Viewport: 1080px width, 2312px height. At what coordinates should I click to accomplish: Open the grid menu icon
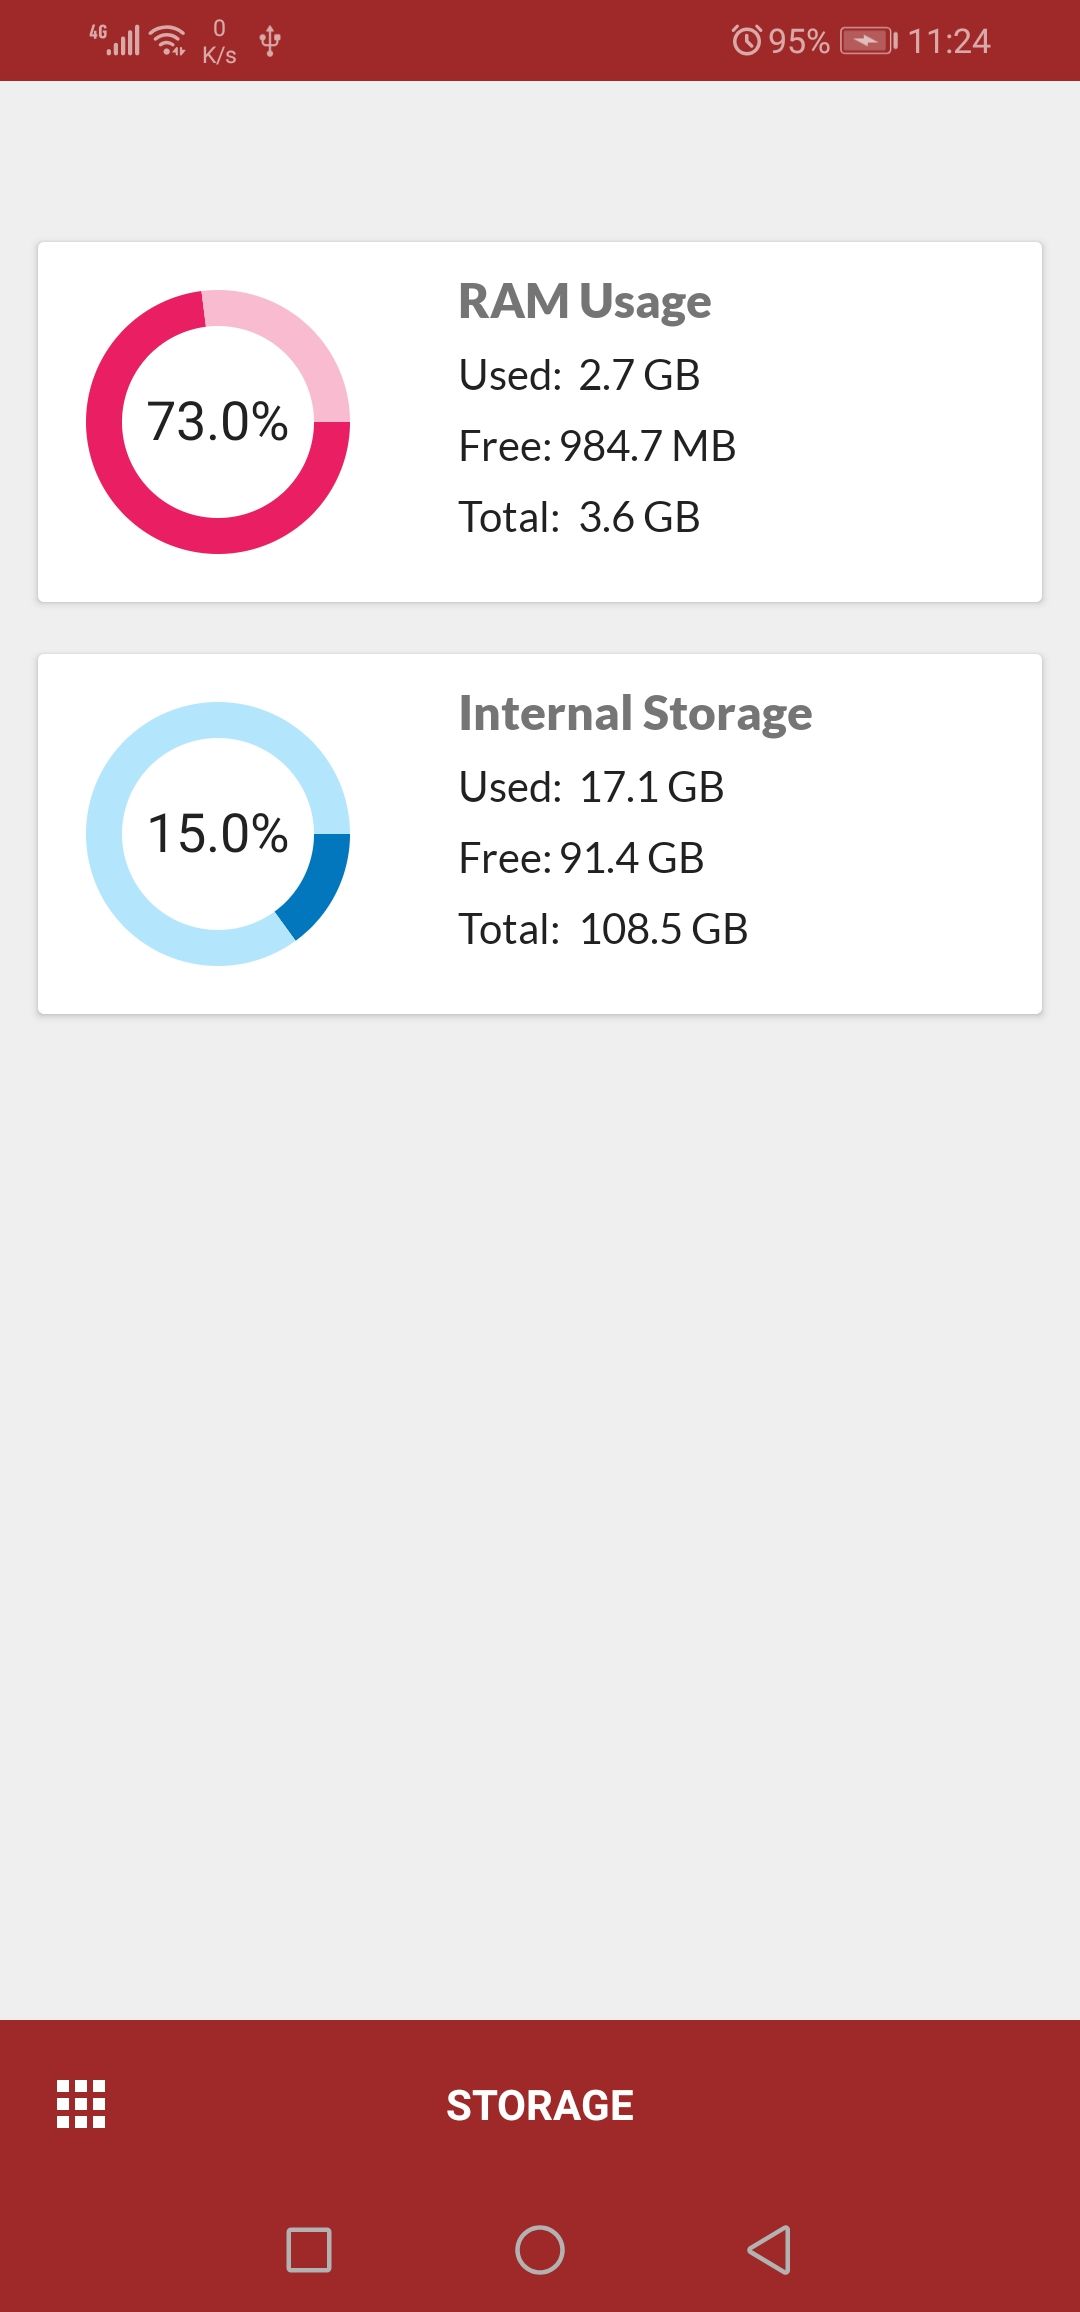[x=81, y=2104]
